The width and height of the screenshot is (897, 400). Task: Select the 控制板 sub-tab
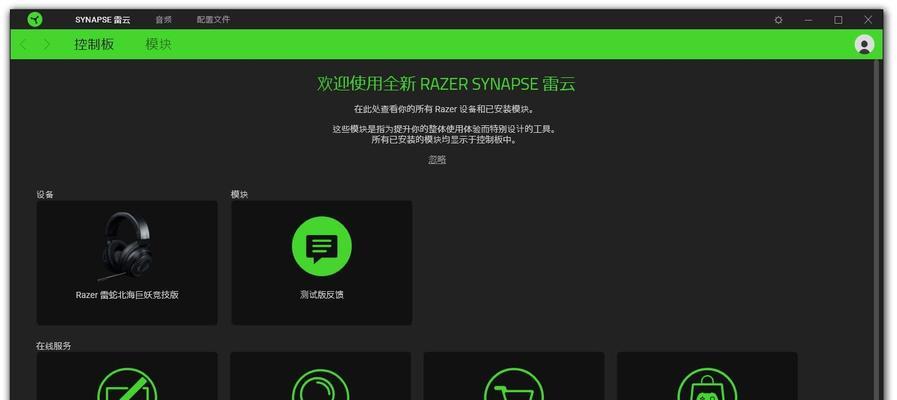click(94, 45)
